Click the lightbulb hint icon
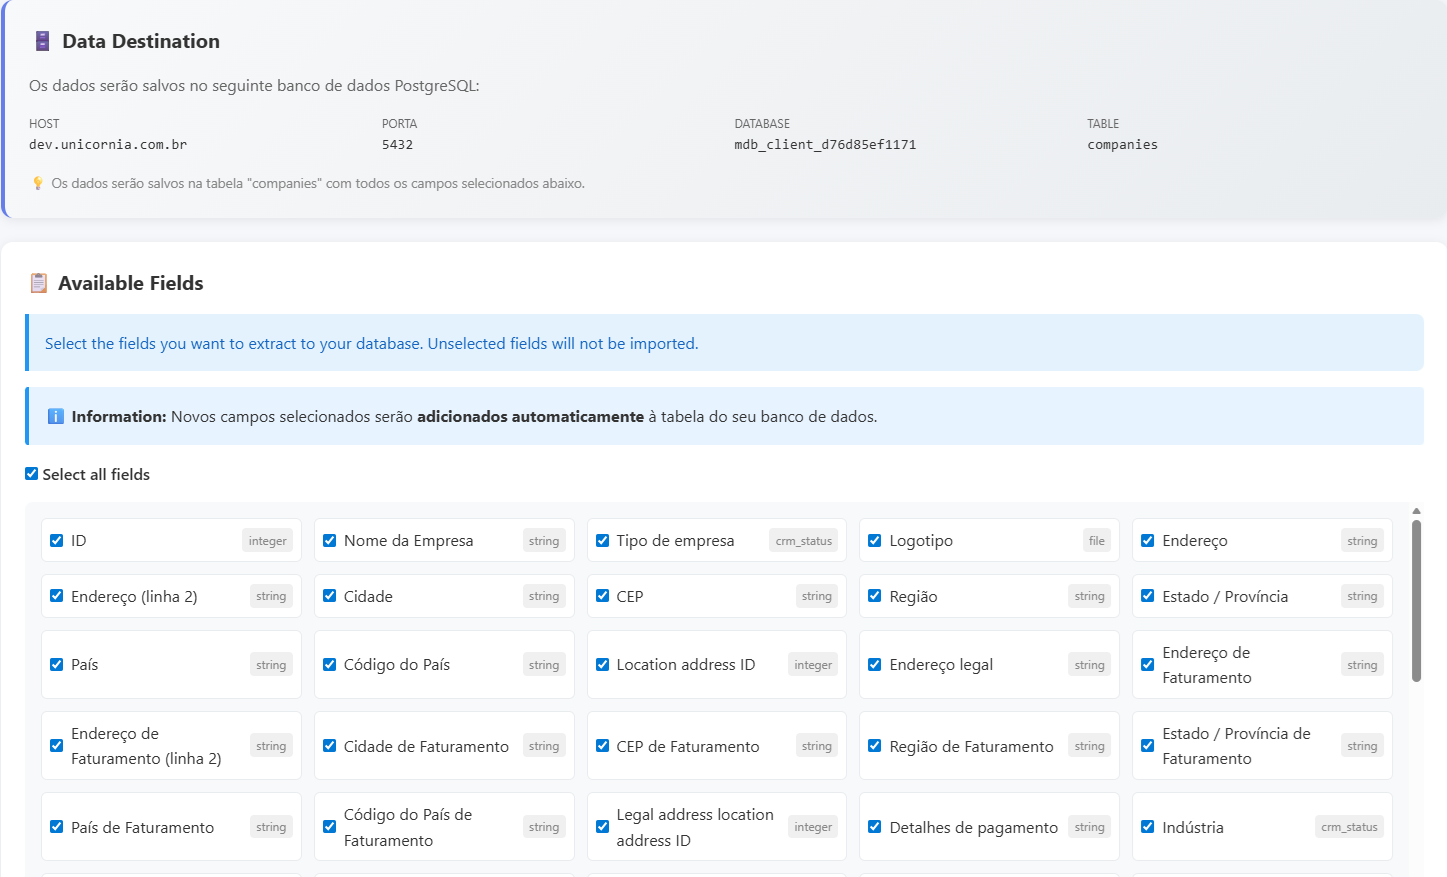Image resolution: width=1447 pixels, height=877 pixels. click(x=38, y=183)
